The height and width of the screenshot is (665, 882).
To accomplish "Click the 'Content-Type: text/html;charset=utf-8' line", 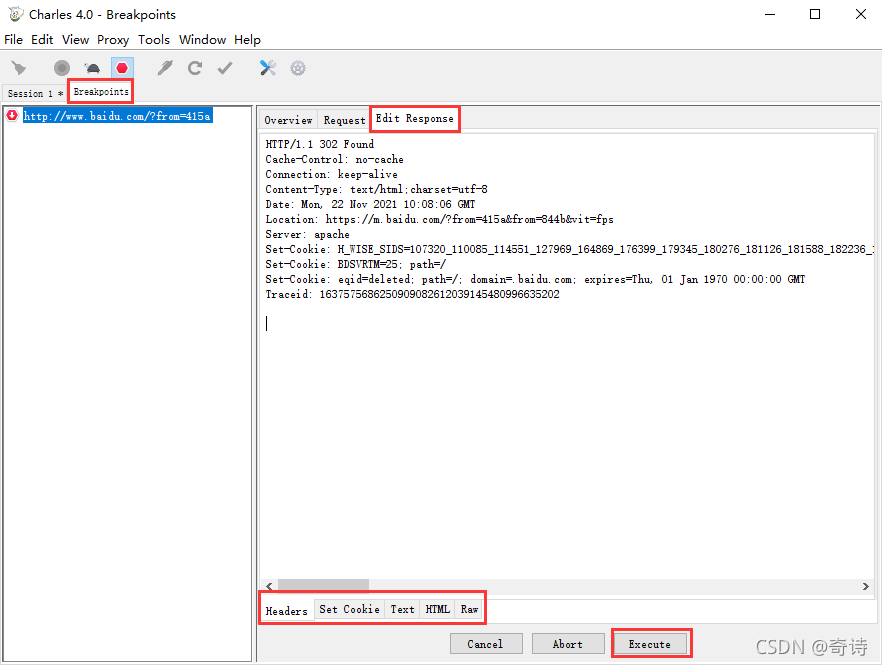I will 376,190.
